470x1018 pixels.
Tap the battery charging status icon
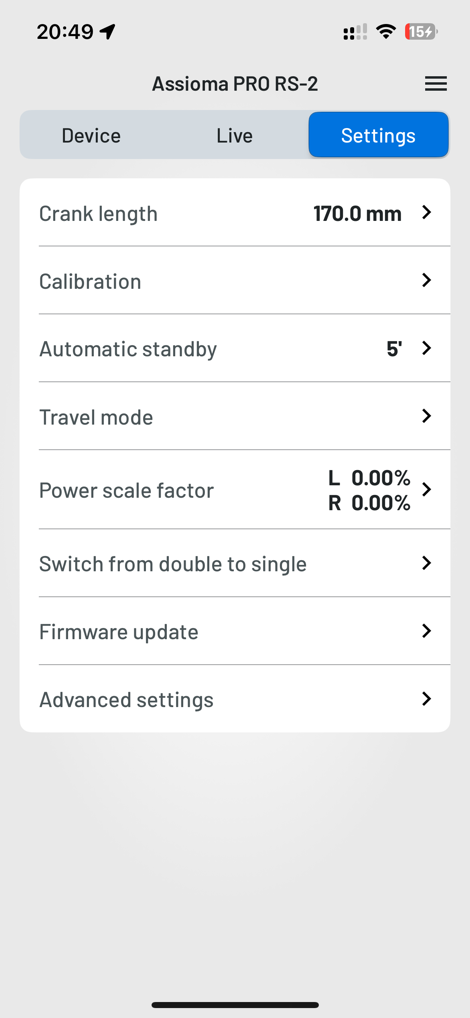pos(421,31)
